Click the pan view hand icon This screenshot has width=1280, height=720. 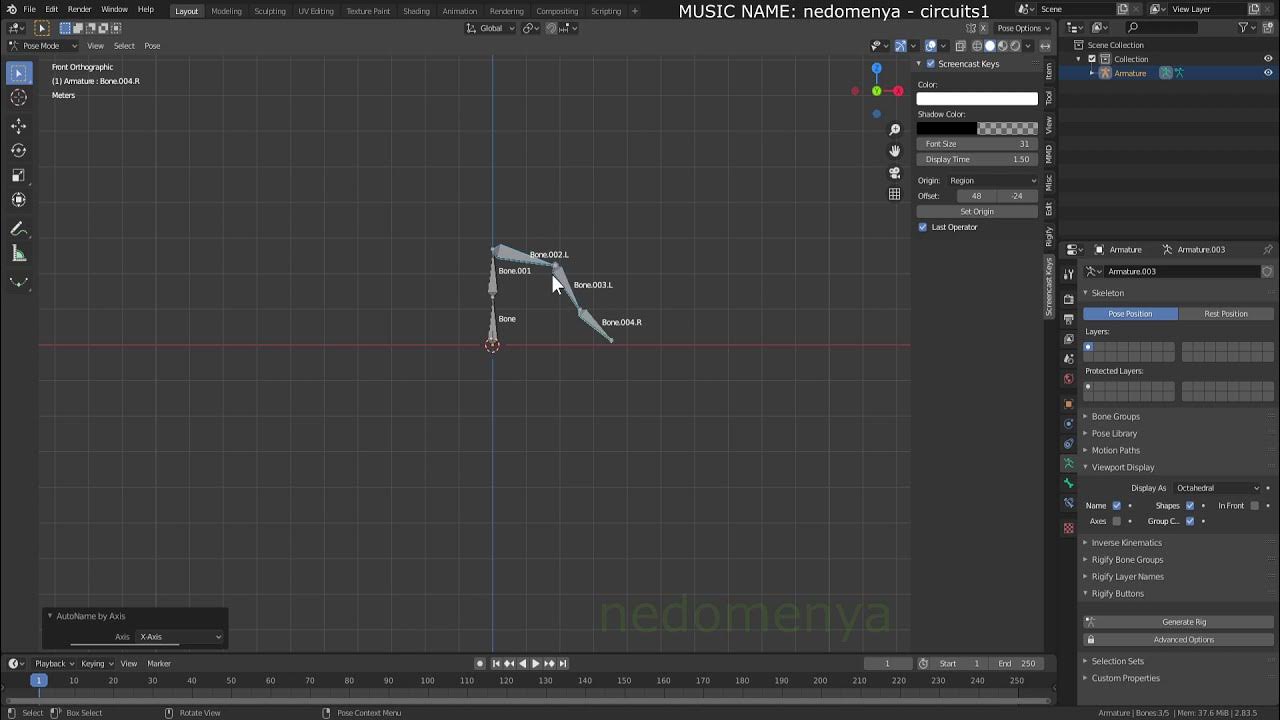894,151
